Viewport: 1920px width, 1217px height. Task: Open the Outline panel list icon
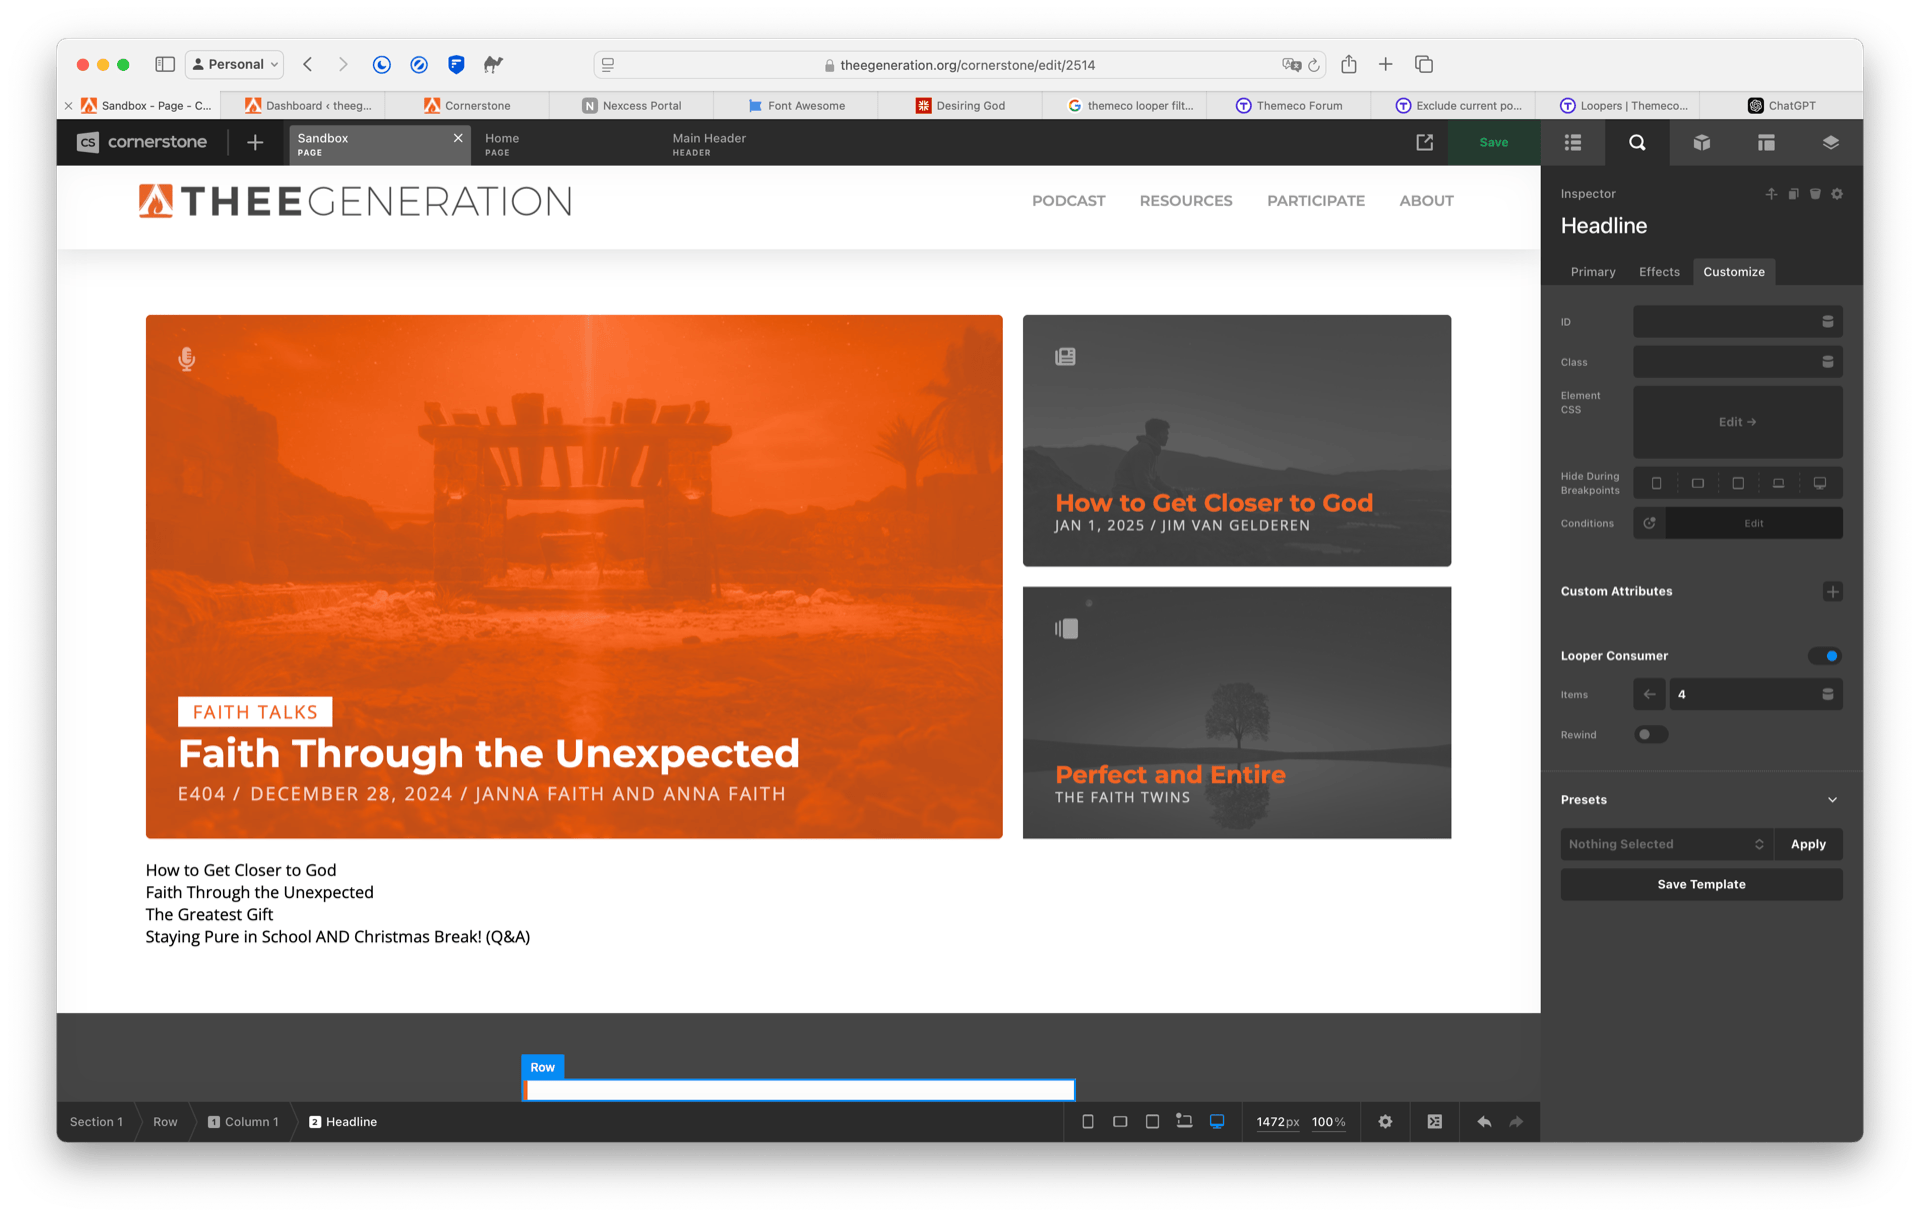[x=1573, y=143]
